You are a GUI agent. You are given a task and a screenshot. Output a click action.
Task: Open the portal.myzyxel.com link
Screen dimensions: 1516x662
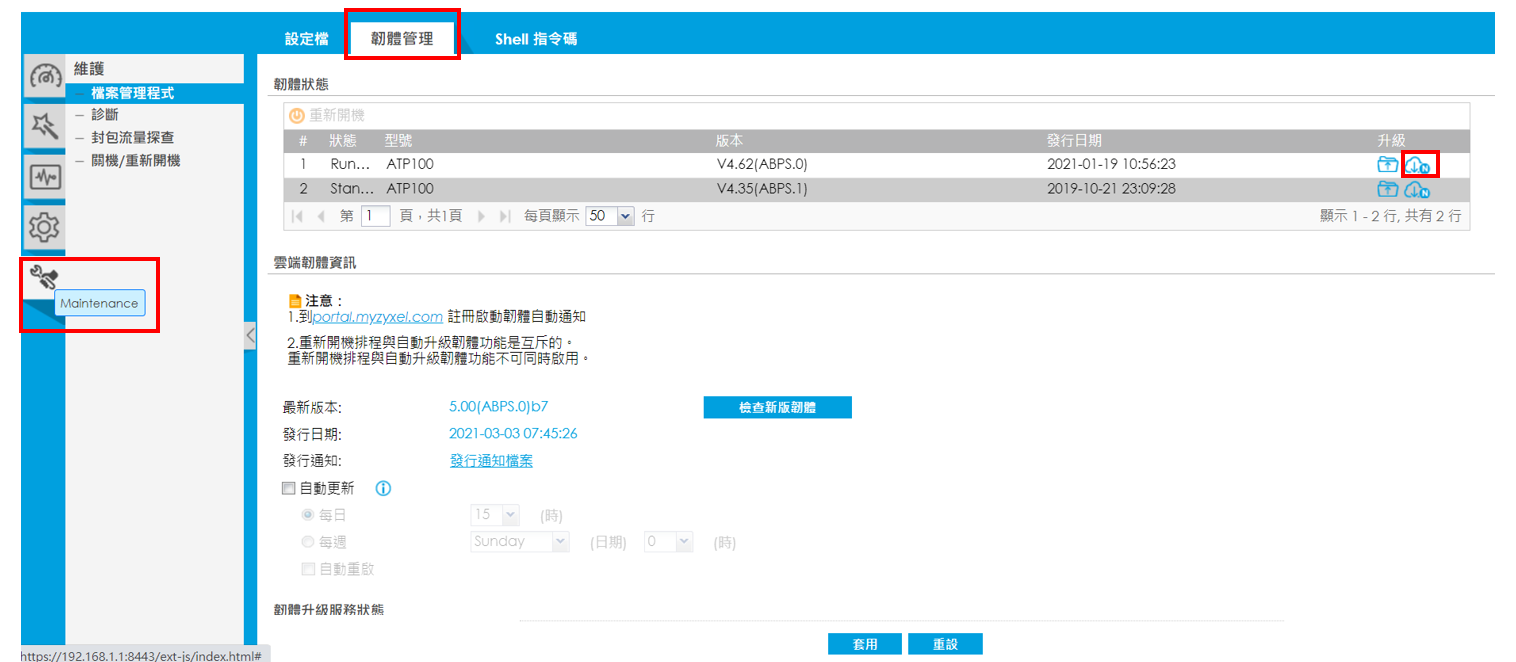pos(377,317)
